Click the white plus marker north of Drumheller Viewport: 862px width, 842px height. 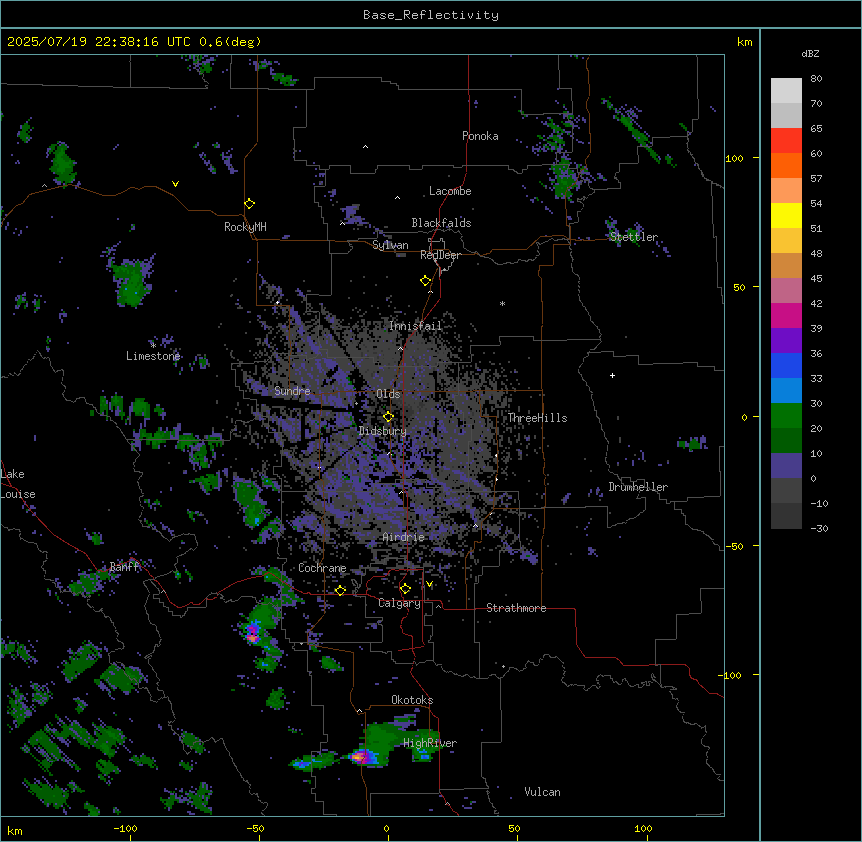pos(612,375)
